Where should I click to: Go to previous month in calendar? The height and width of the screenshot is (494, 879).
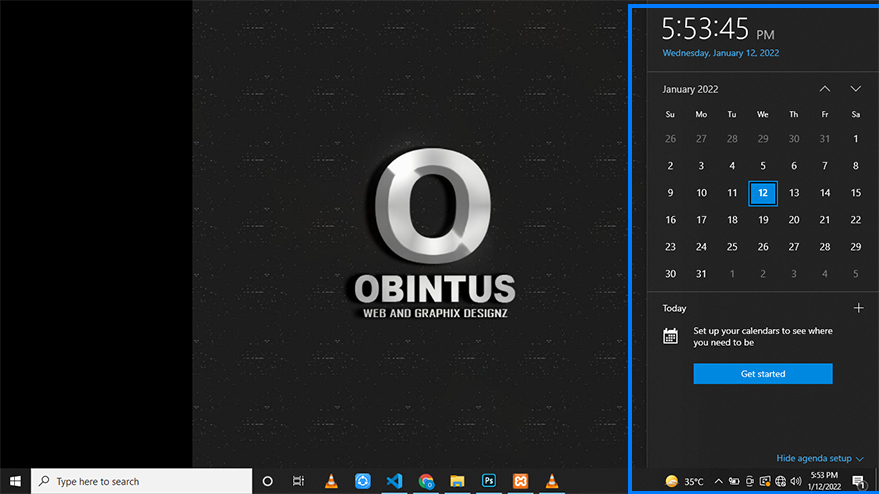(825, 89)
